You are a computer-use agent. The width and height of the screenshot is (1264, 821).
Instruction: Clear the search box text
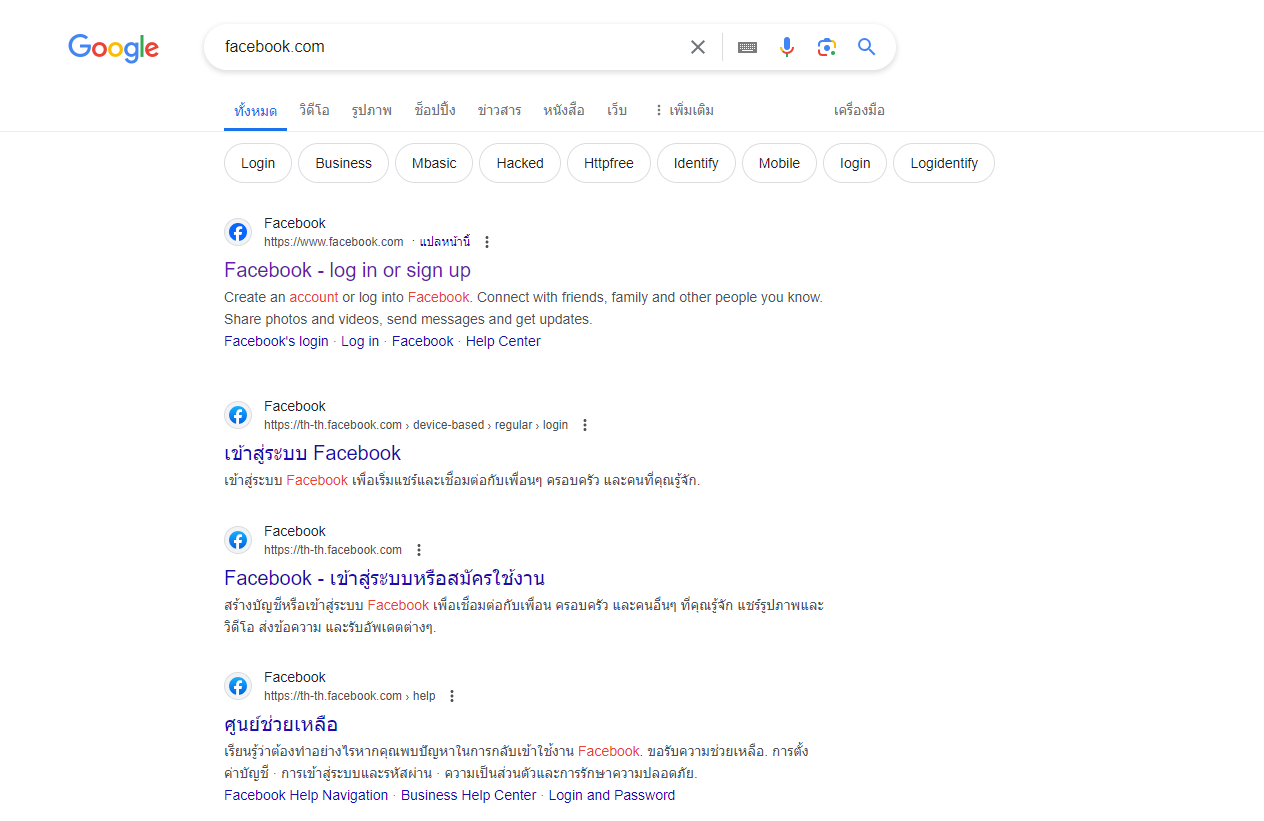[x=698, y=47]
